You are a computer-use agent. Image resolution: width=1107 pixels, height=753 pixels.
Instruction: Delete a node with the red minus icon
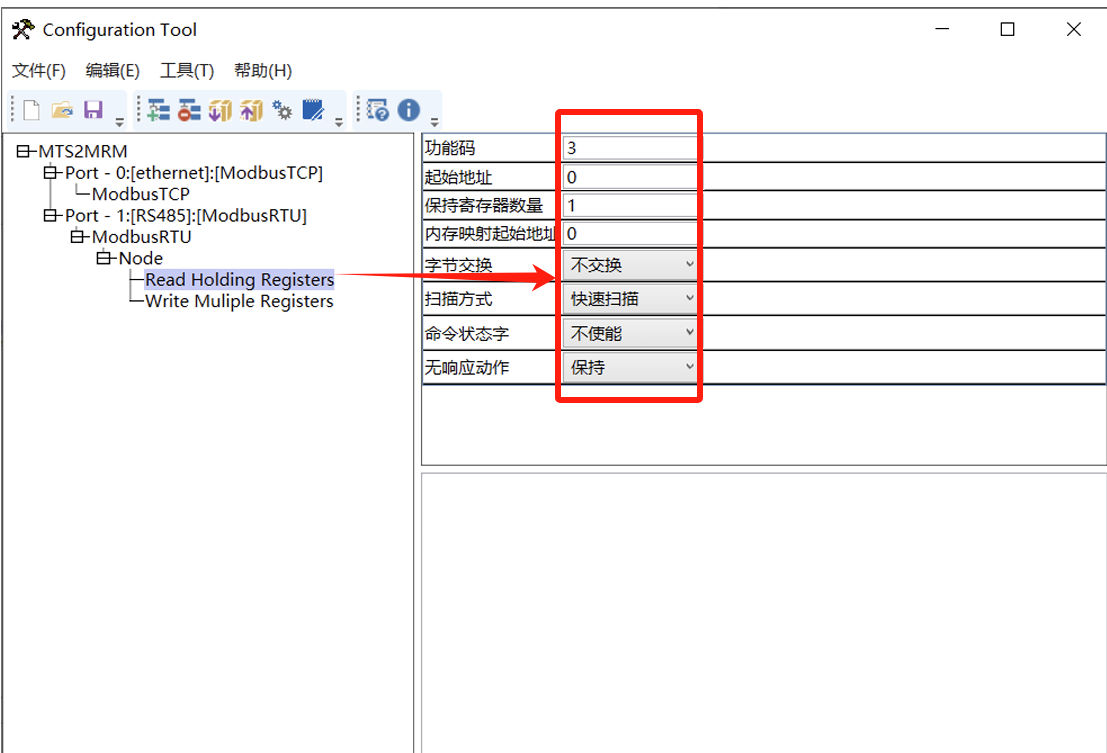tap(189, 110)
